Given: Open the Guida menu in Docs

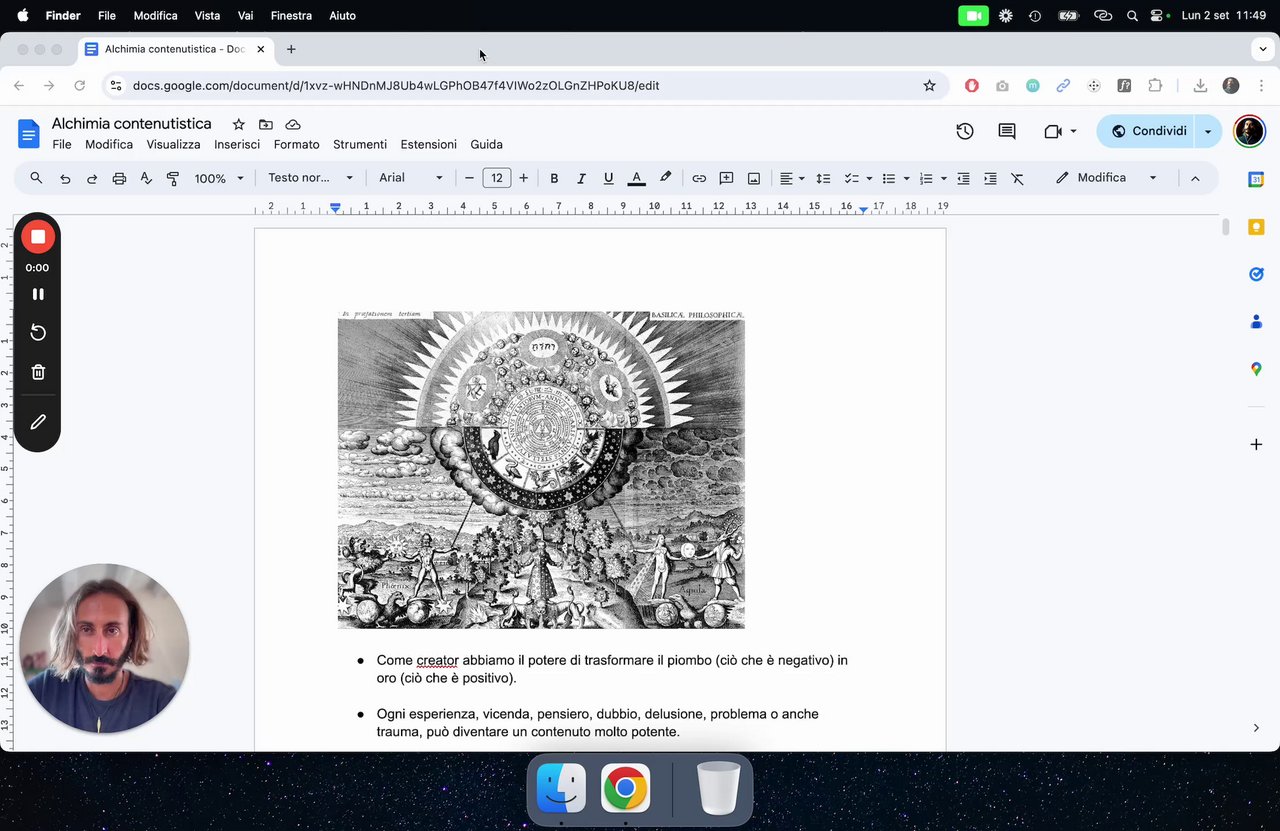Looking at the screenshot, I should pyautogui.click(x=487, y=144).
